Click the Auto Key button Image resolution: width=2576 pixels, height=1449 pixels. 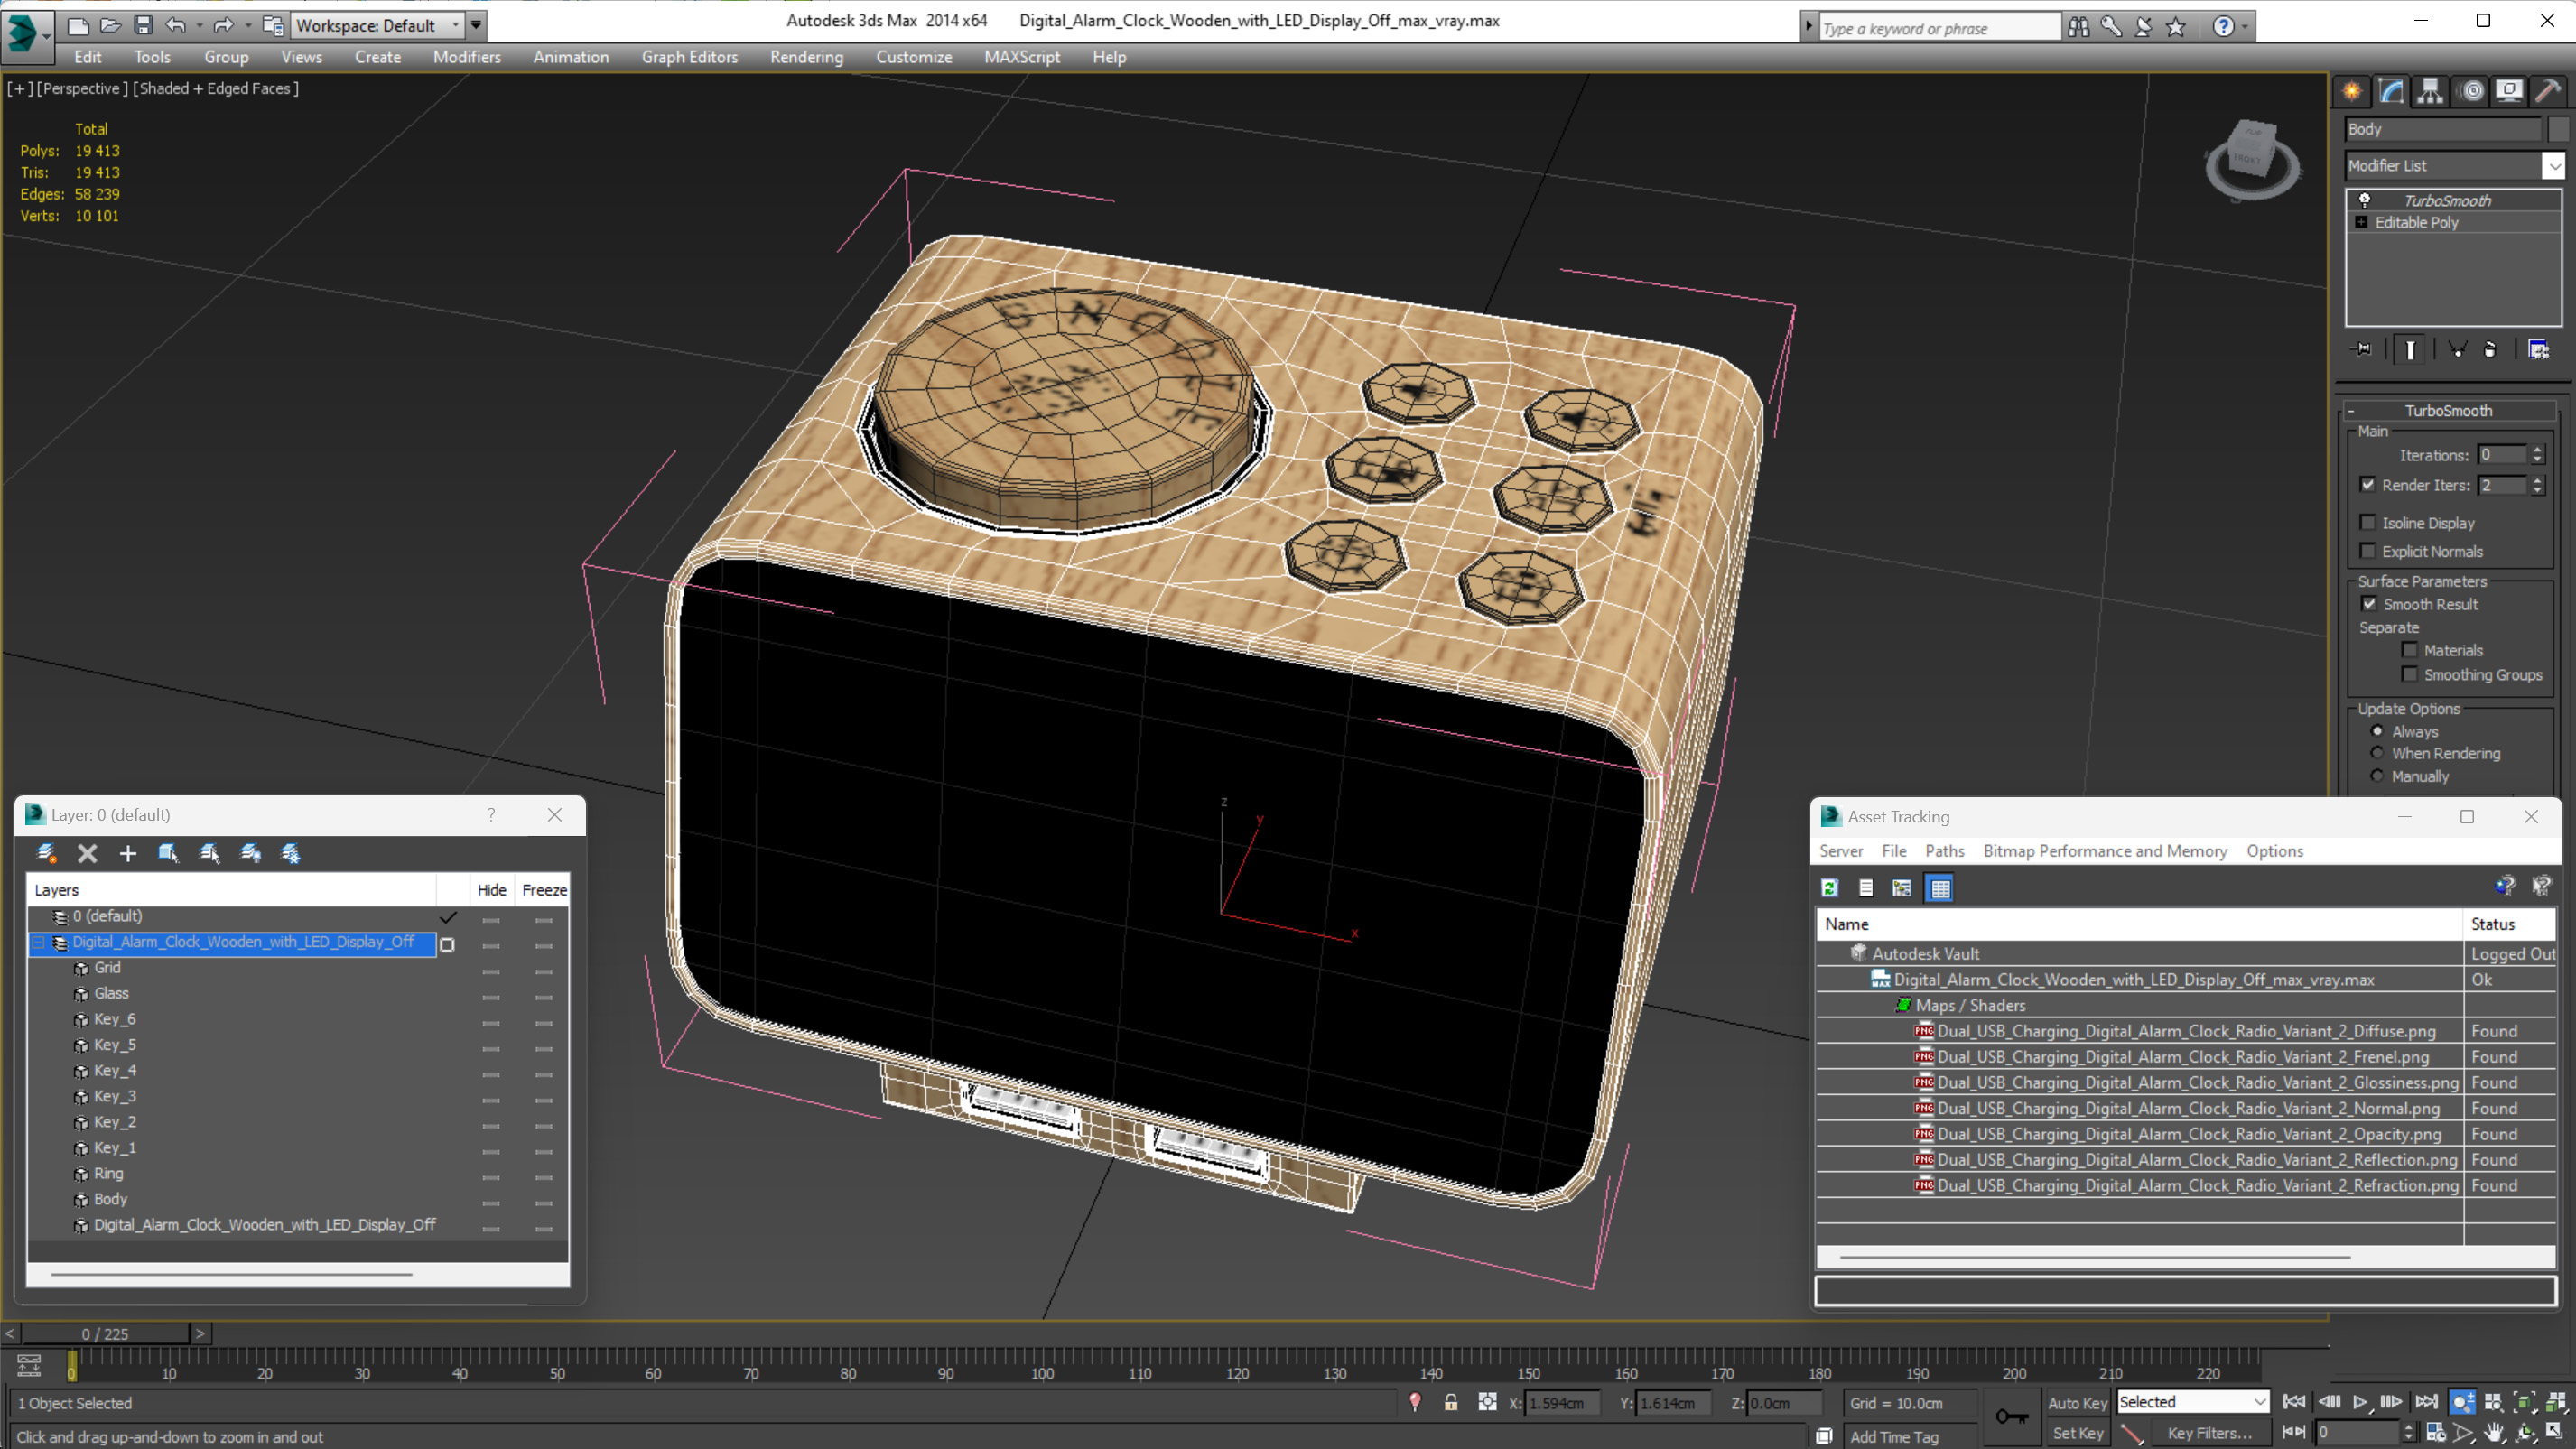tap(2077, 1402)
